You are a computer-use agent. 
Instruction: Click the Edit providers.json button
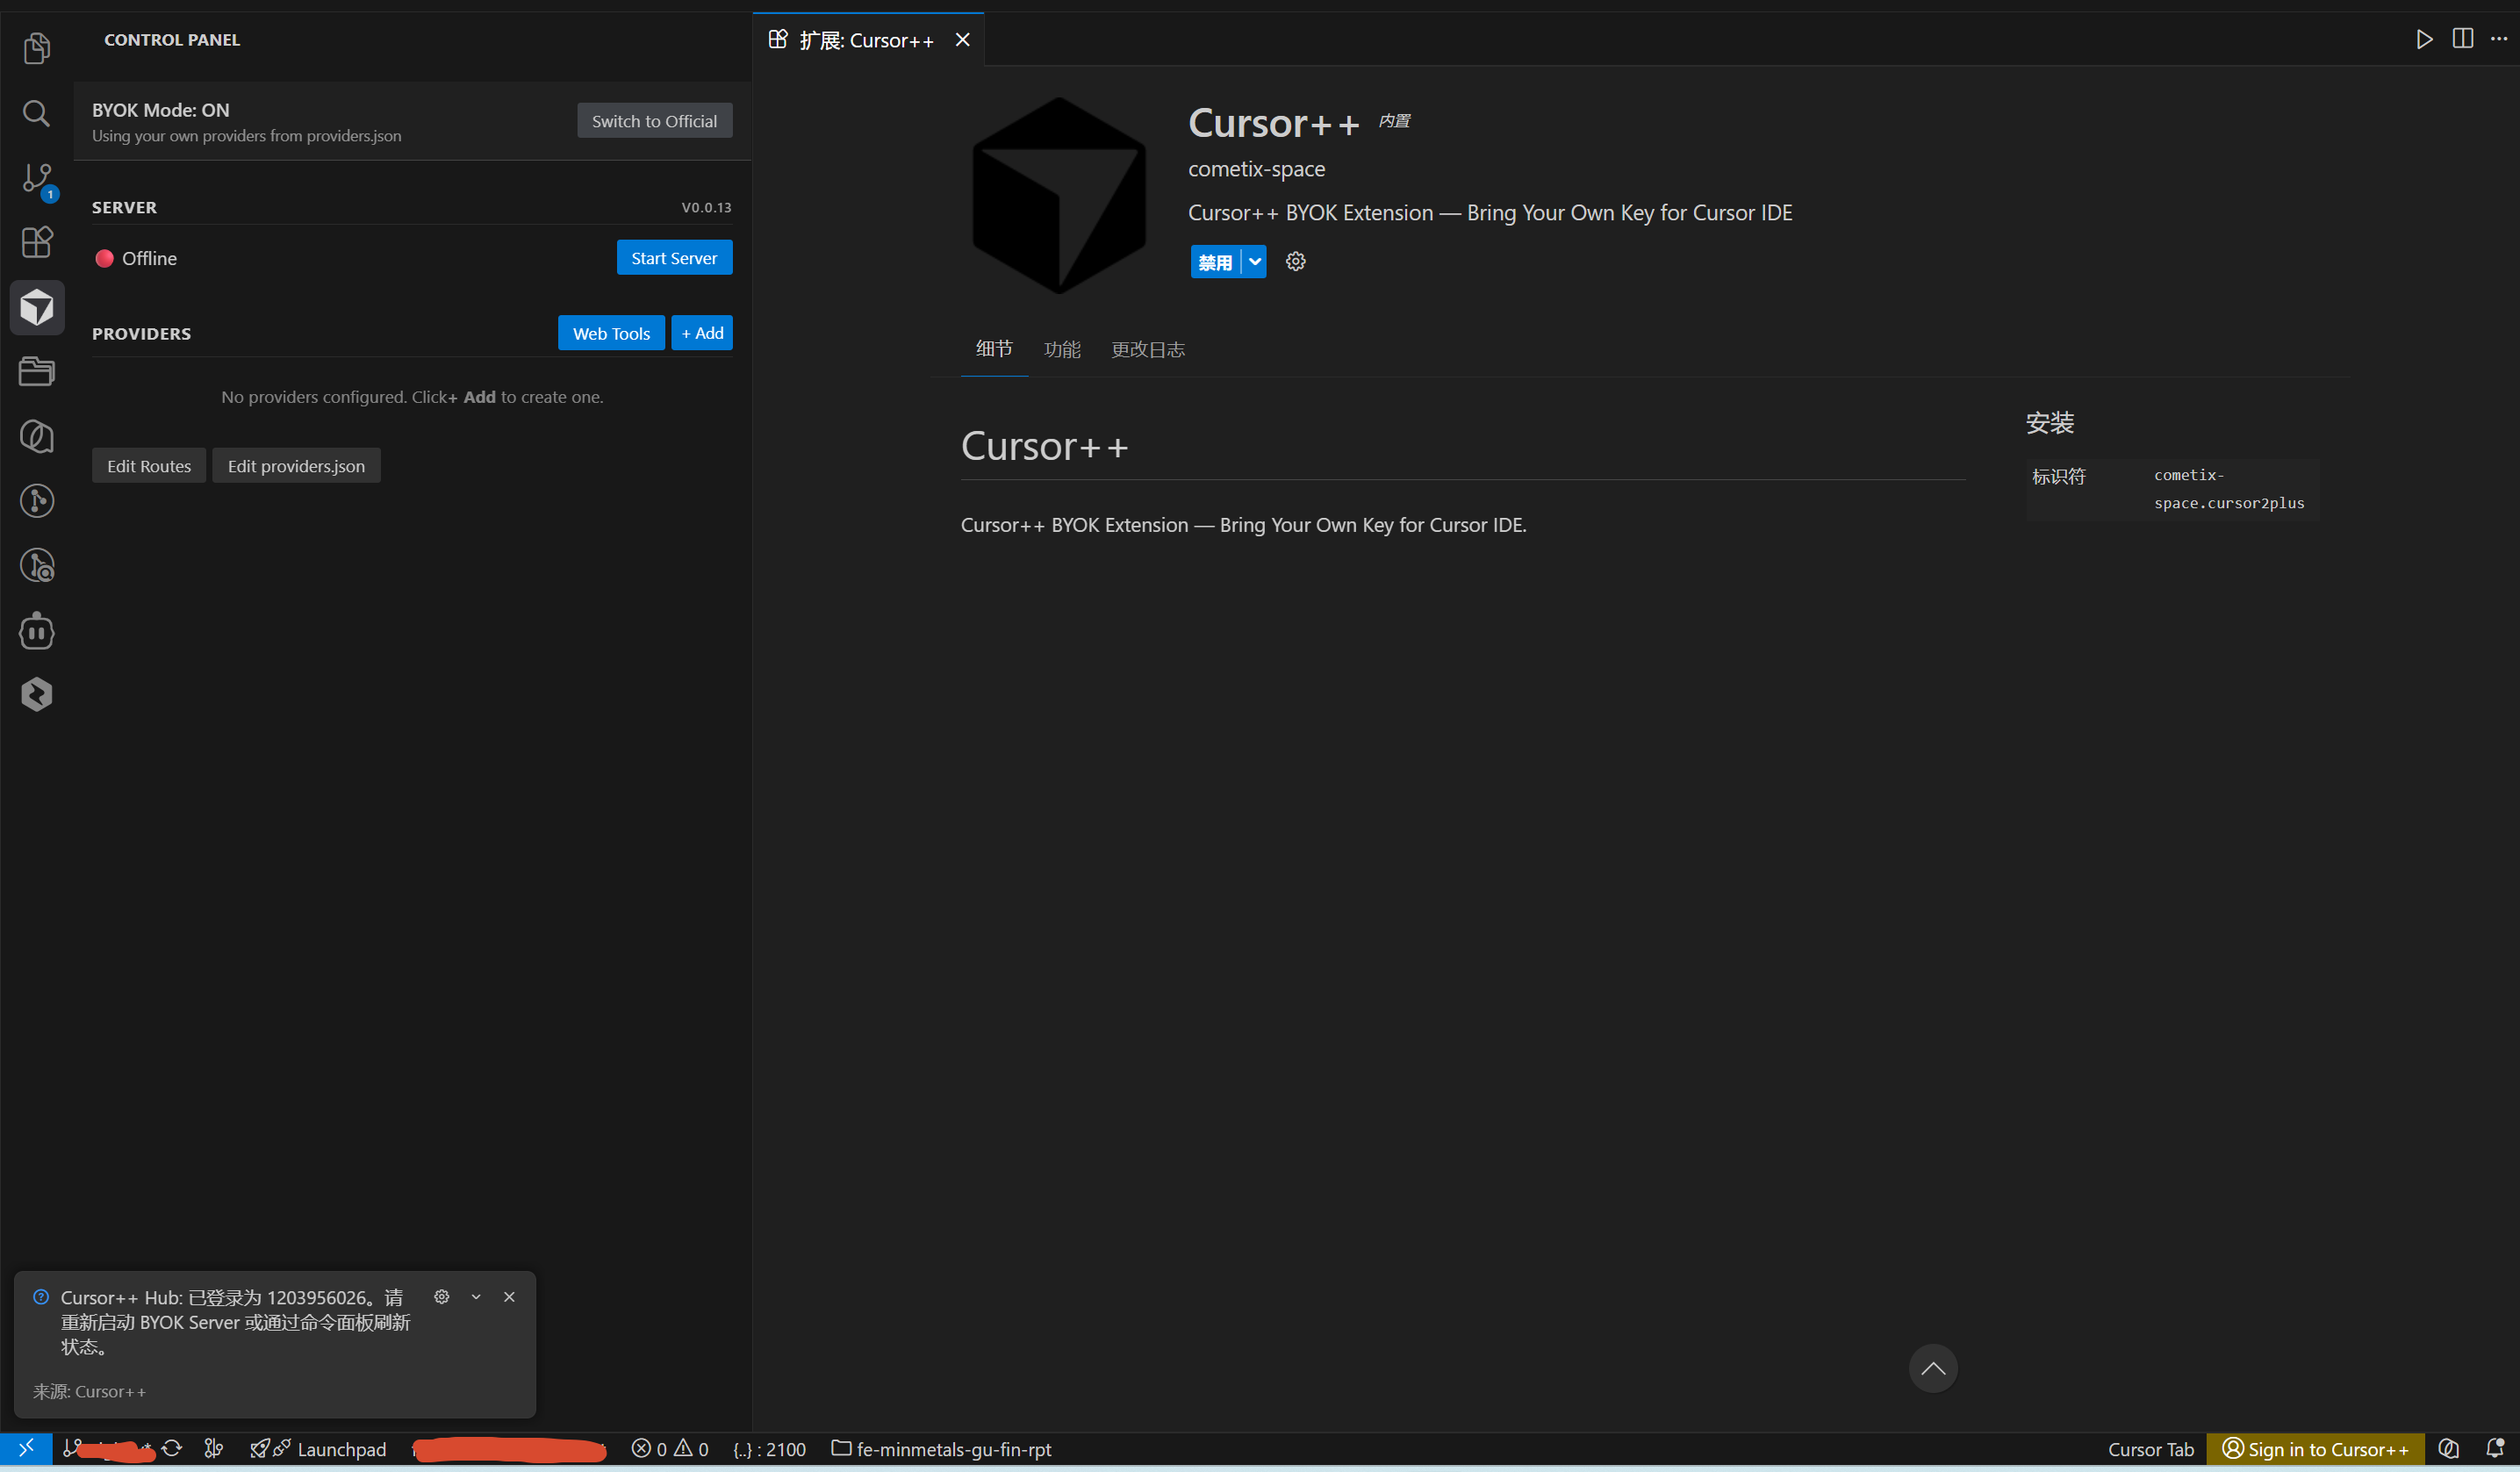pos(296,466)
